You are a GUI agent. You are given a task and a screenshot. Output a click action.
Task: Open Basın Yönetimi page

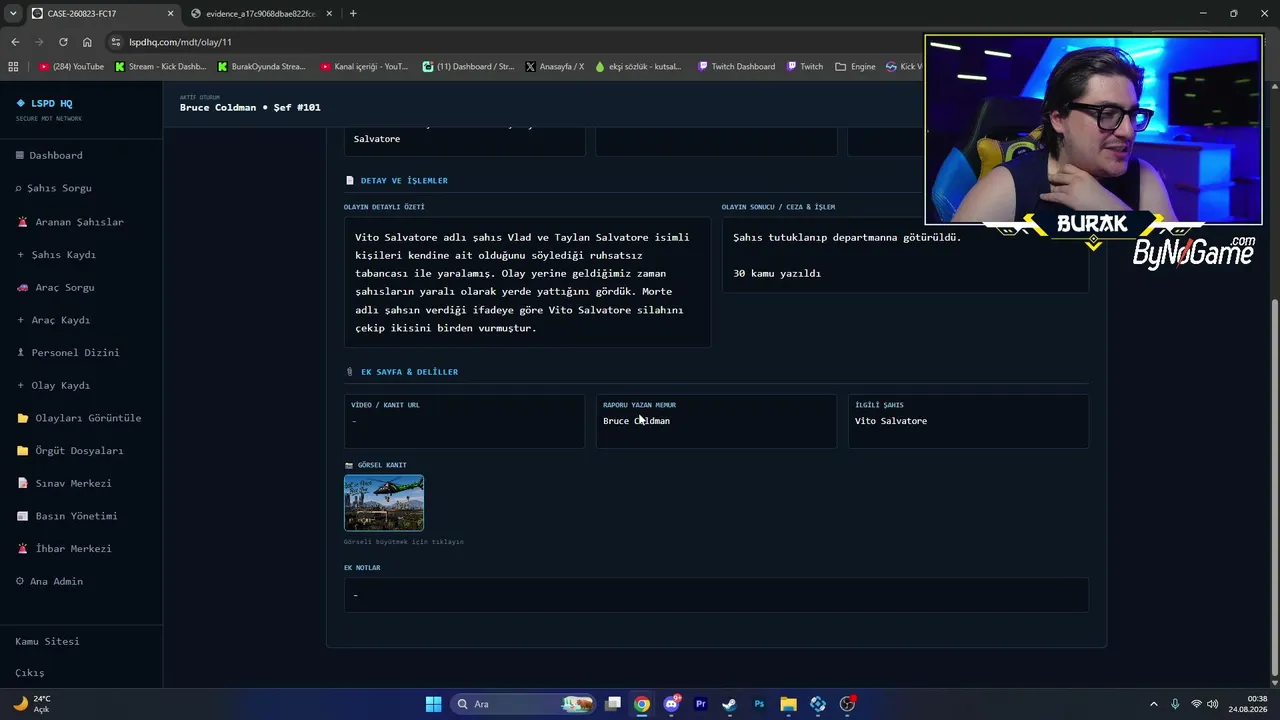[x=68, y=516]
